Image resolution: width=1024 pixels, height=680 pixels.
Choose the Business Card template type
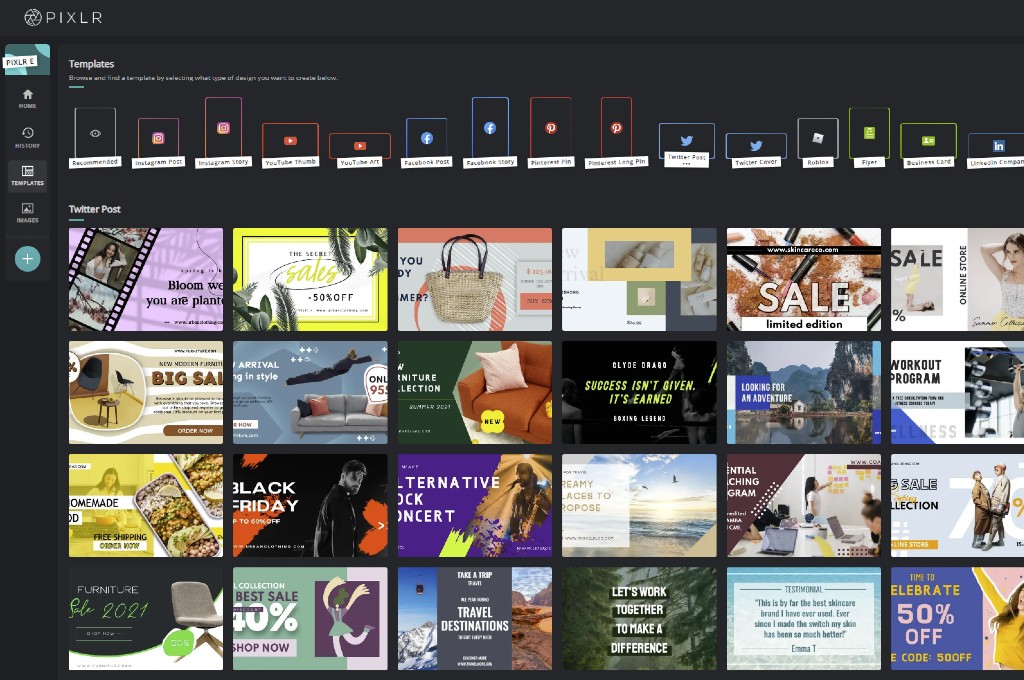pos(928,141)
